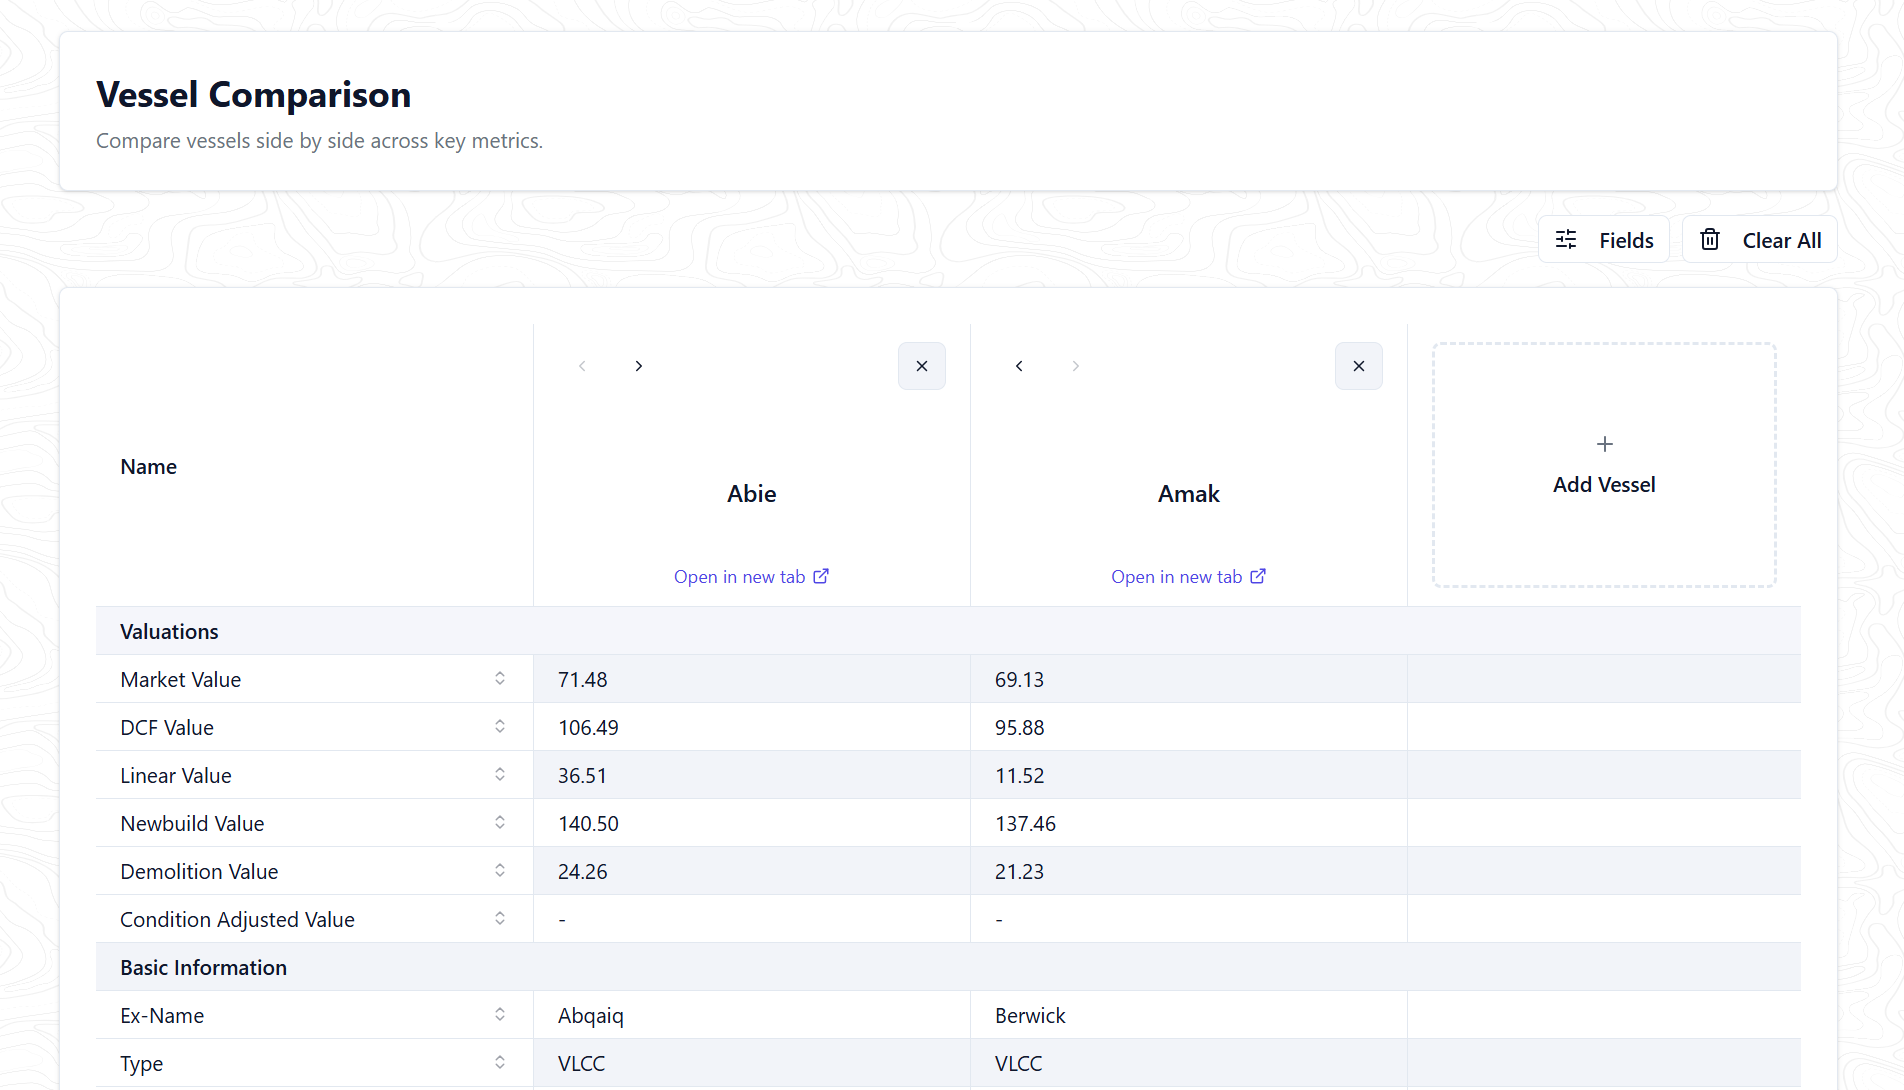
Task: Click the Add Vessel card
Action: [1604, 465]
